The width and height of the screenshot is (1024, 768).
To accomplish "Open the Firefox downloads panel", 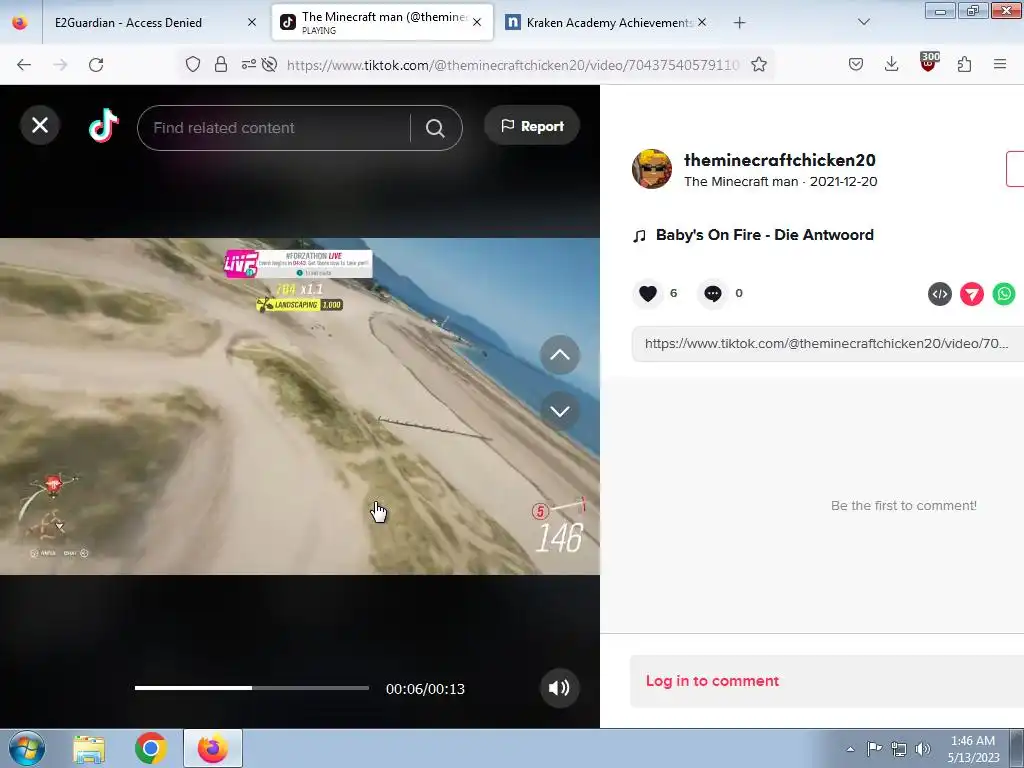I will point(891,64).
